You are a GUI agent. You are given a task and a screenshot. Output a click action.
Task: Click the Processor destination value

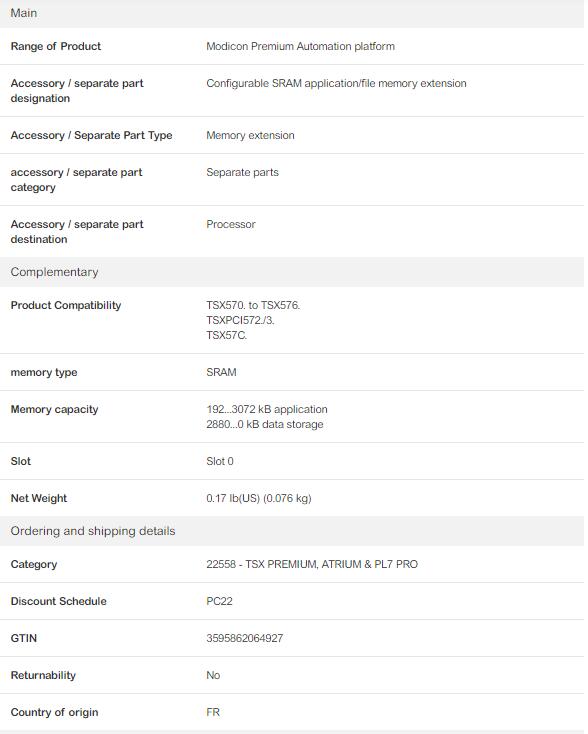231,224
